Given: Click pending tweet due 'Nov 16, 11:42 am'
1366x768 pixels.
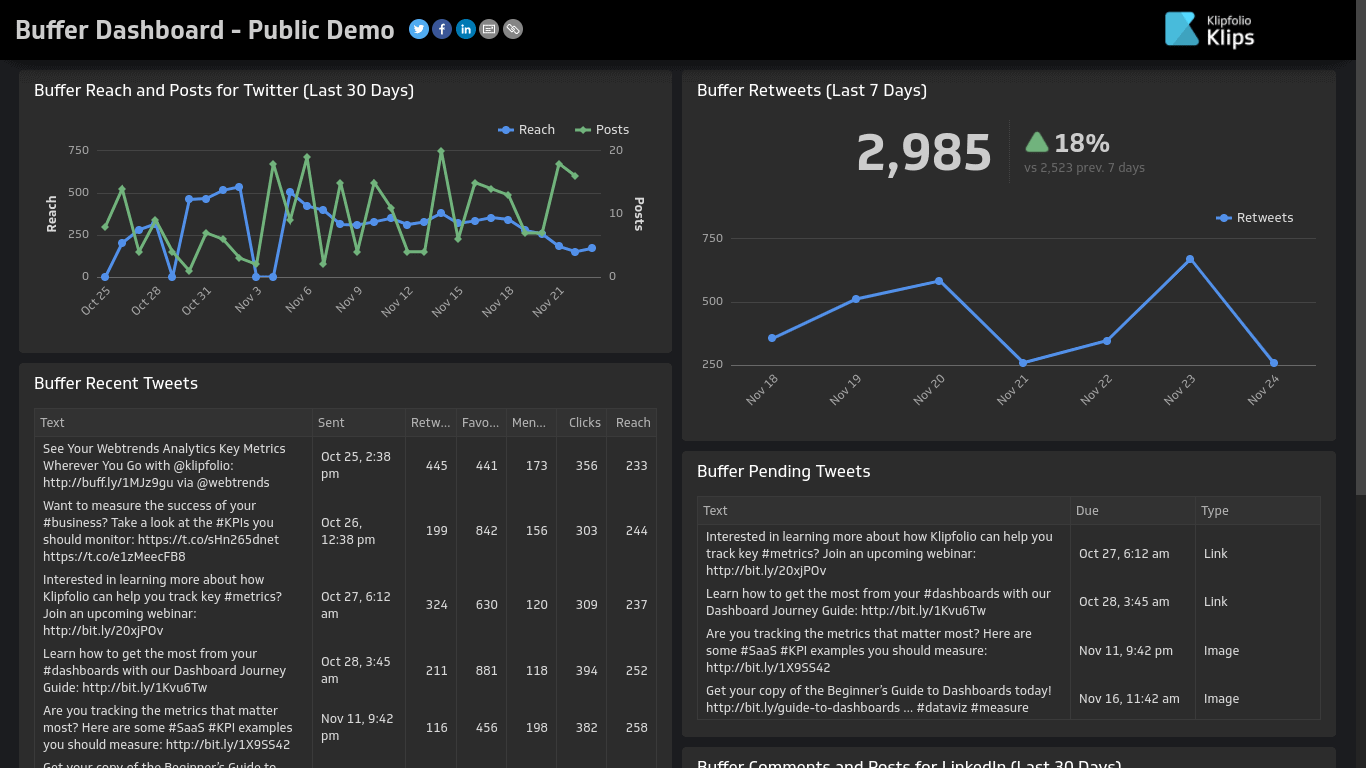Looking at the screenshot, I should point(1129,699).
